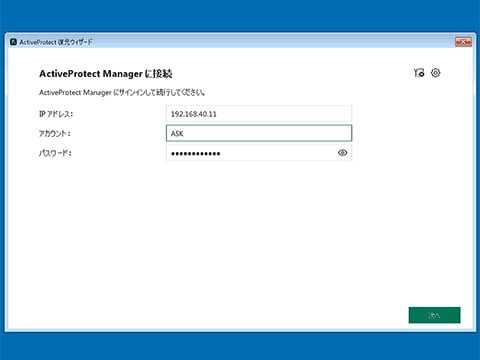Focus the account field containing ASK
This screenshot has width=480, height=360.
[259, 133]
